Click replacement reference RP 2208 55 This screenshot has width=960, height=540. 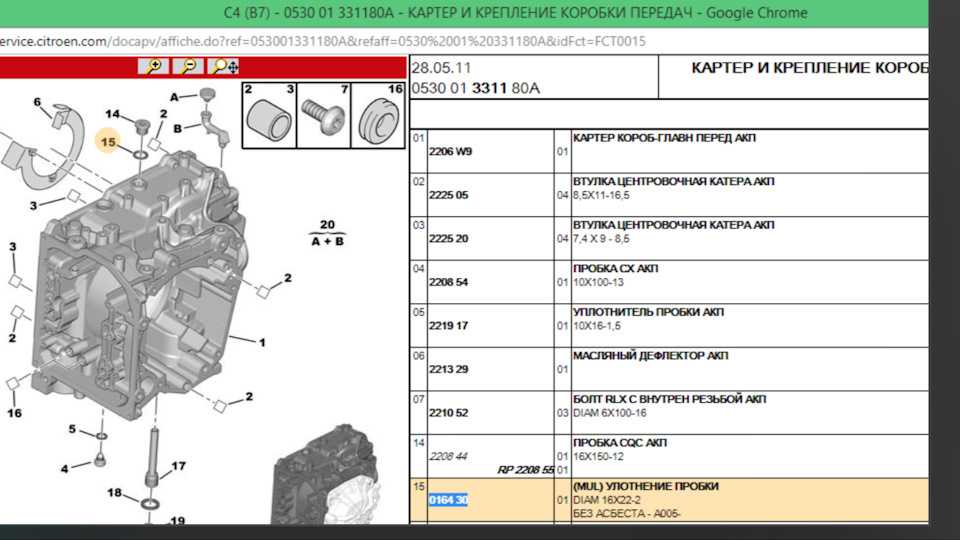525,470
